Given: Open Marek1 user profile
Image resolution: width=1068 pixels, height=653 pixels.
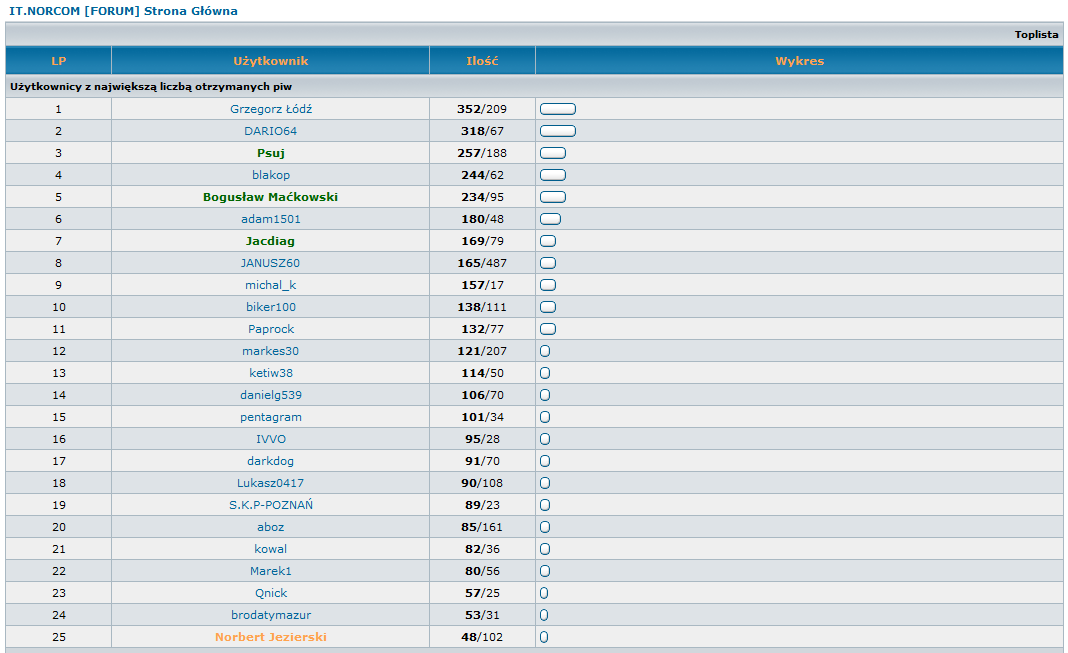Looking at the screenshot, I should click(x=270, y=571).
